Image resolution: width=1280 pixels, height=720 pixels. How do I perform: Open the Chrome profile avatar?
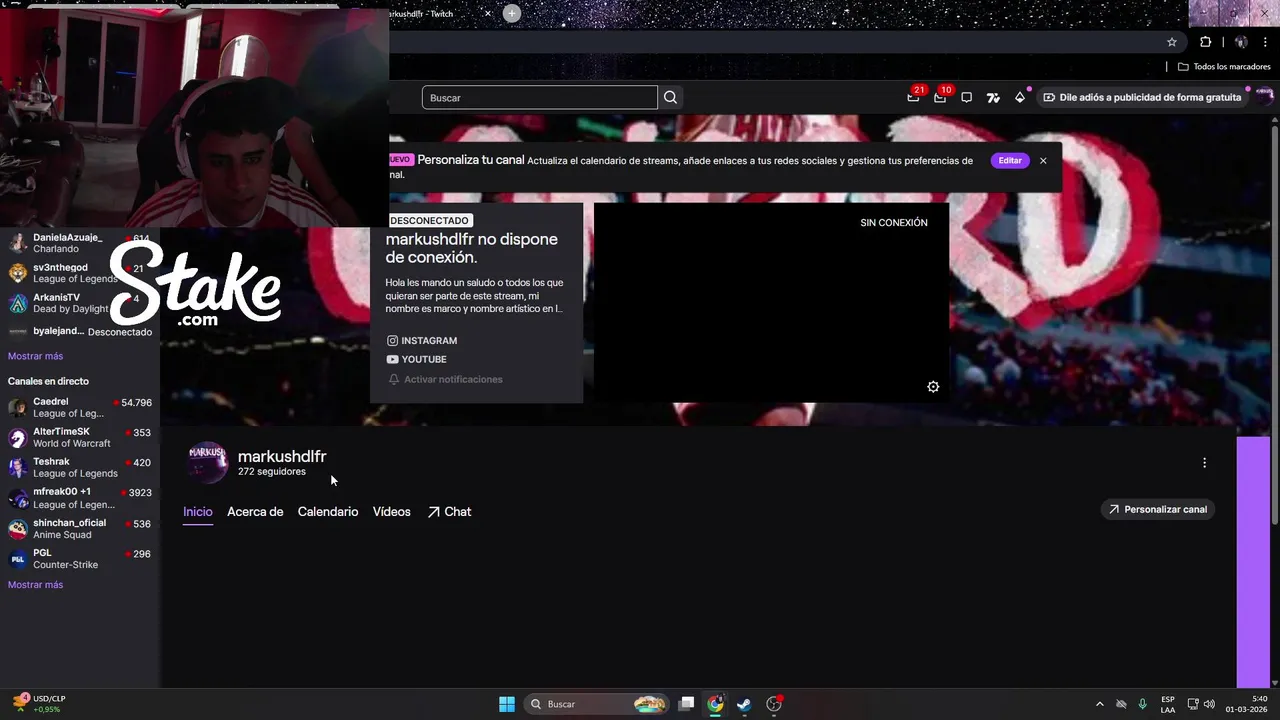1241,42
